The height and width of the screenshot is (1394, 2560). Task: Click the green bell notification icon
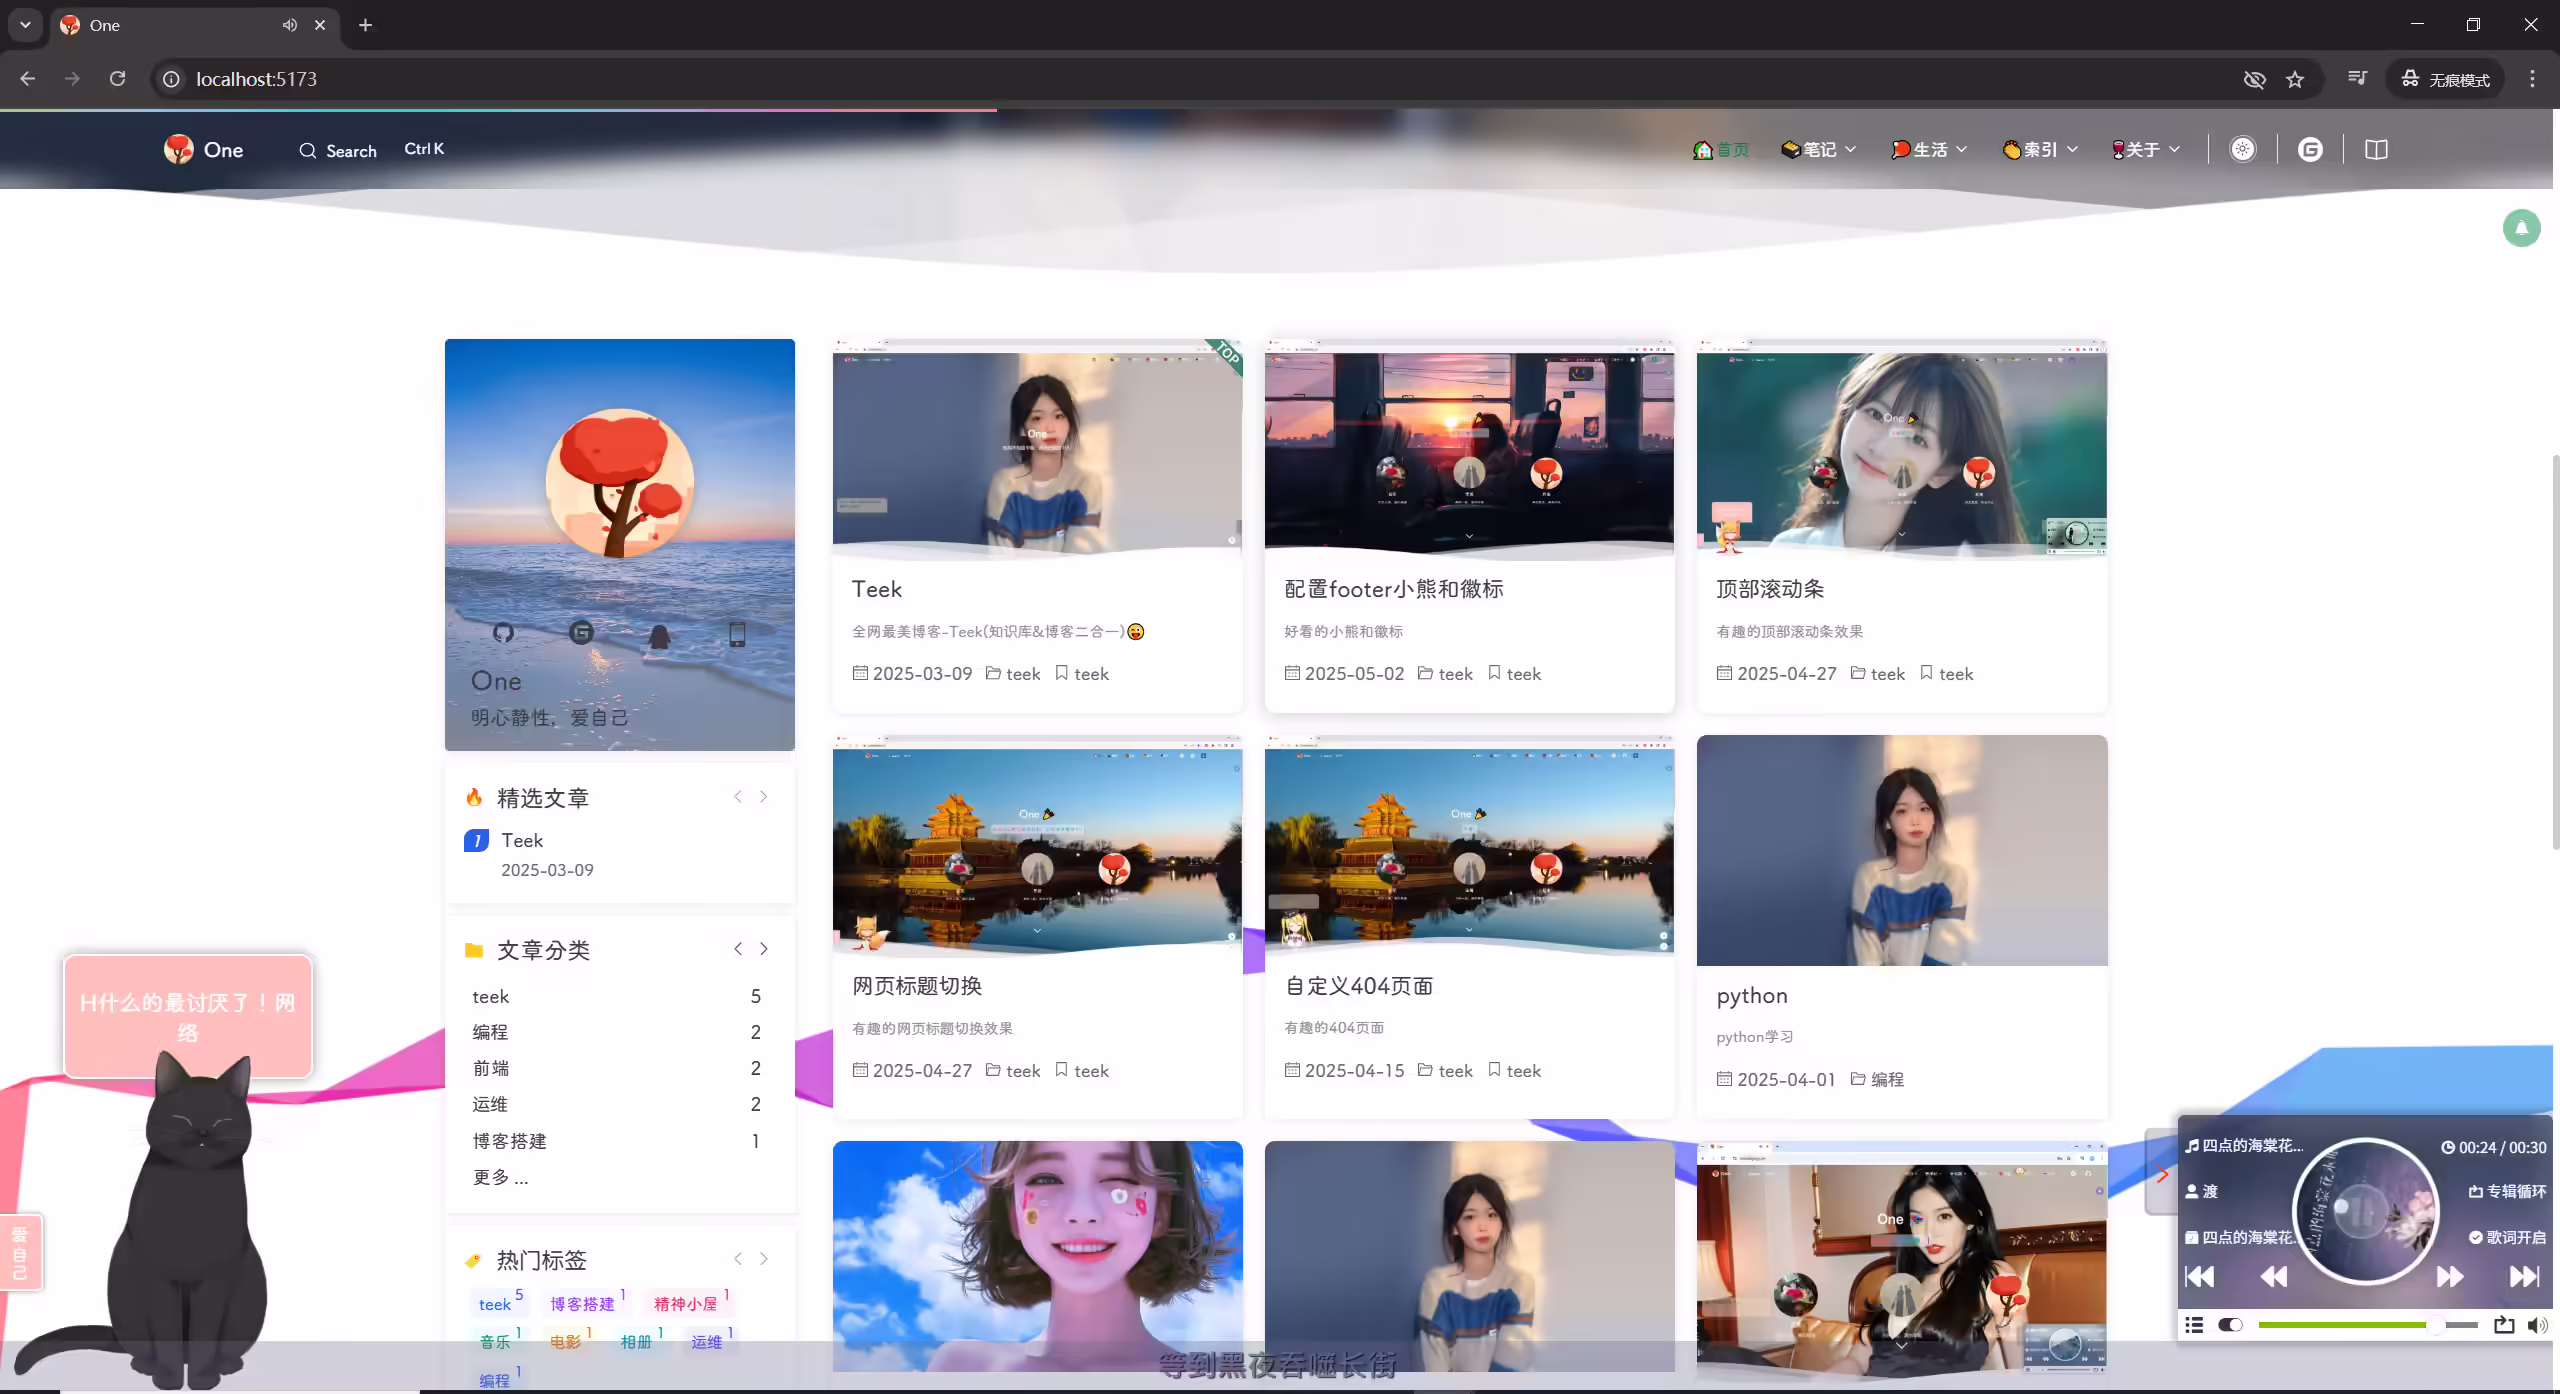[2521, 228]
